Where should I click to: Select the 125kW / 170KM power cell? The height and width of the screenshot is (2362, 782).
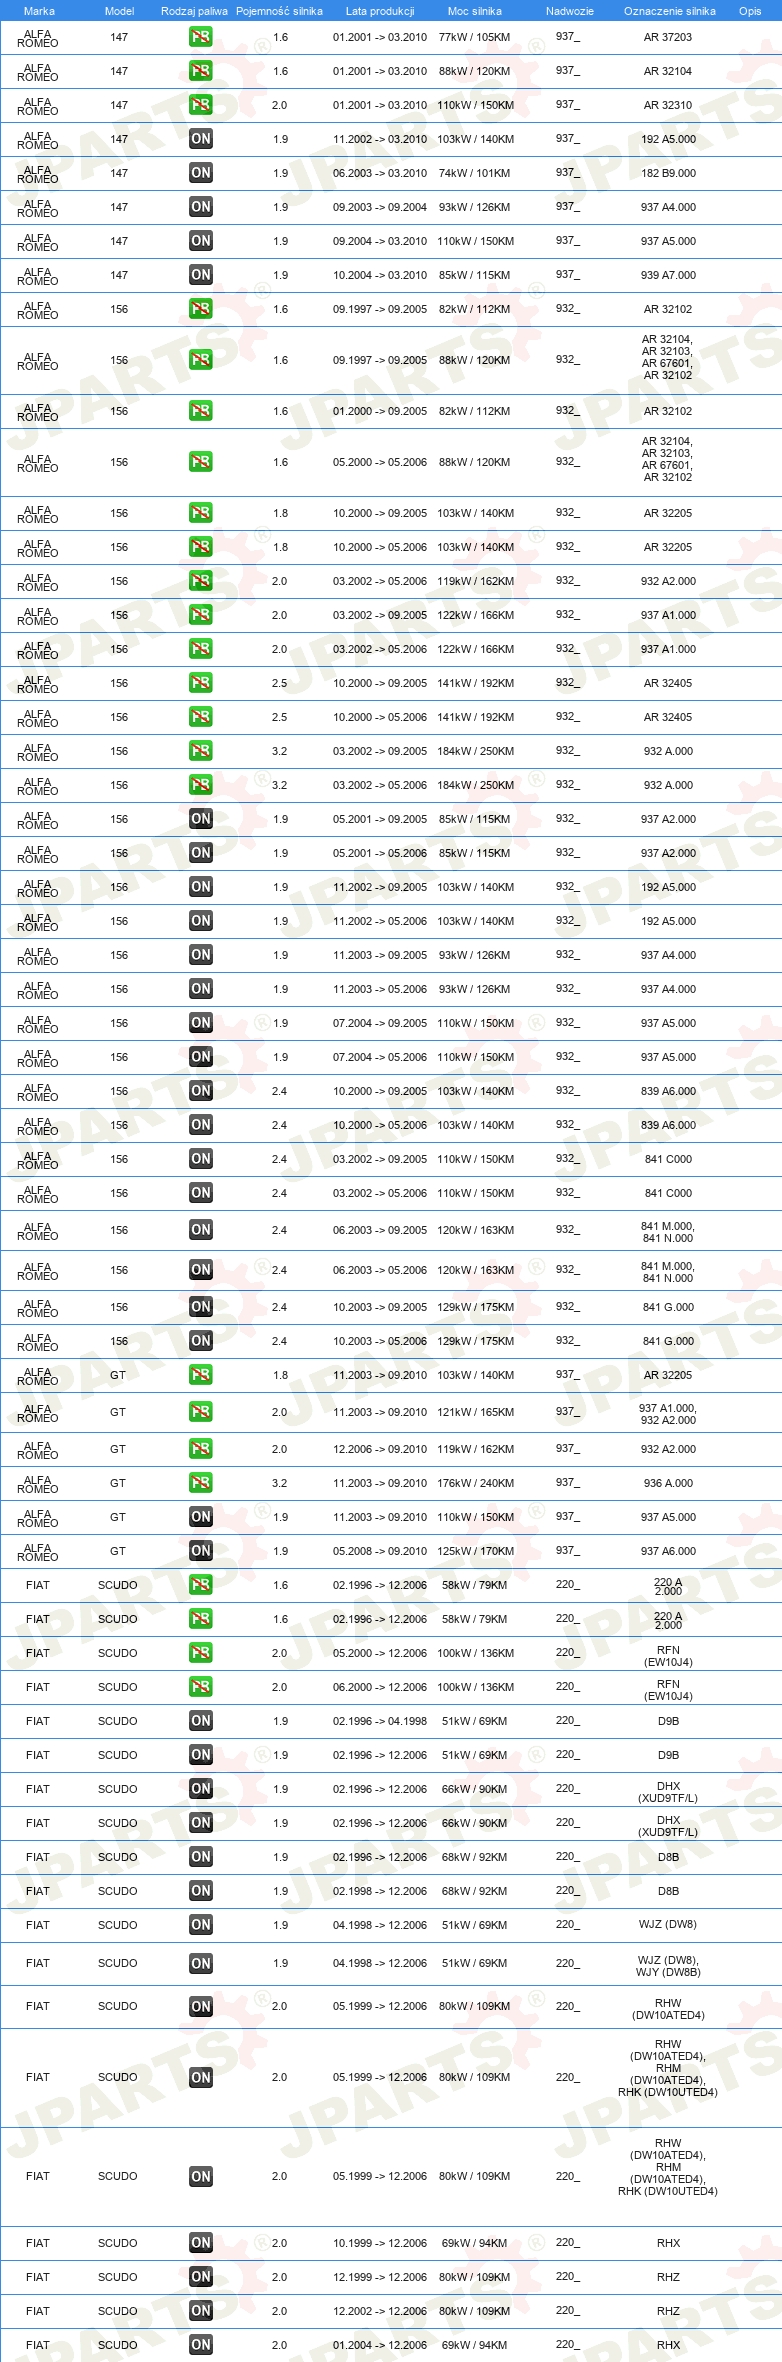point(475,1551)
